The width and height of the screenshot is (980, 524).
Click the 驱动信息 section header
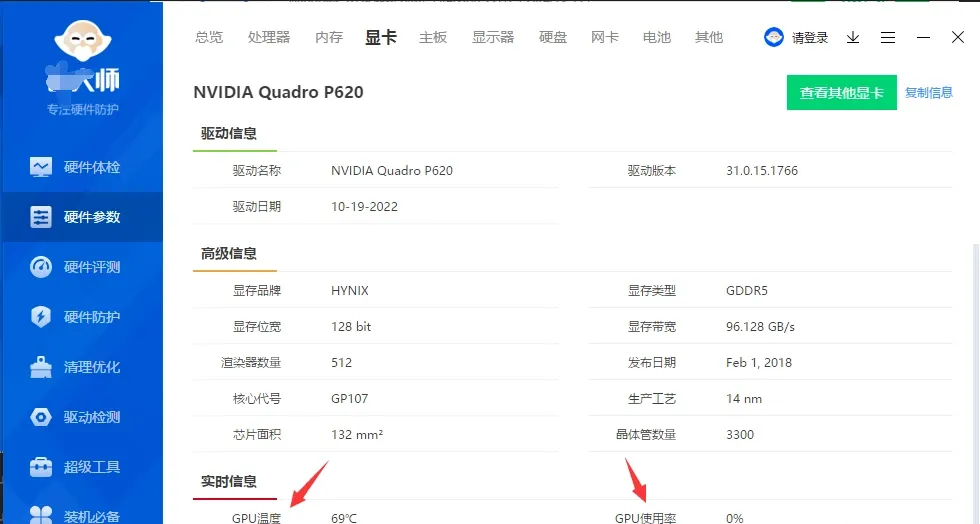229,133
